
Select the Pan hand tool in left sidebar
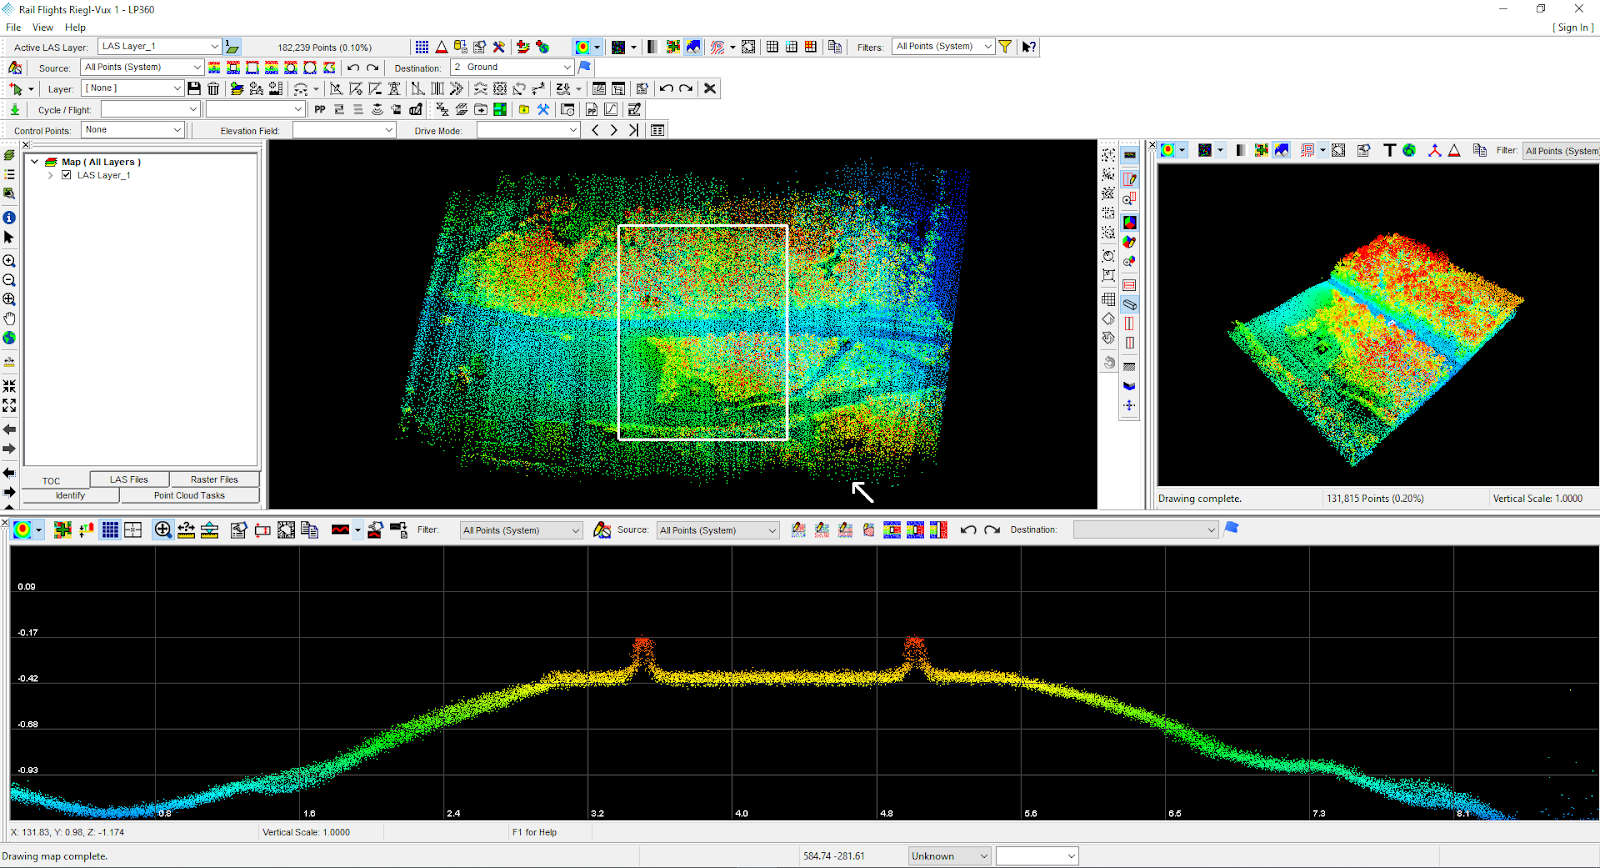pyautogui.click(x=9, y=319)
